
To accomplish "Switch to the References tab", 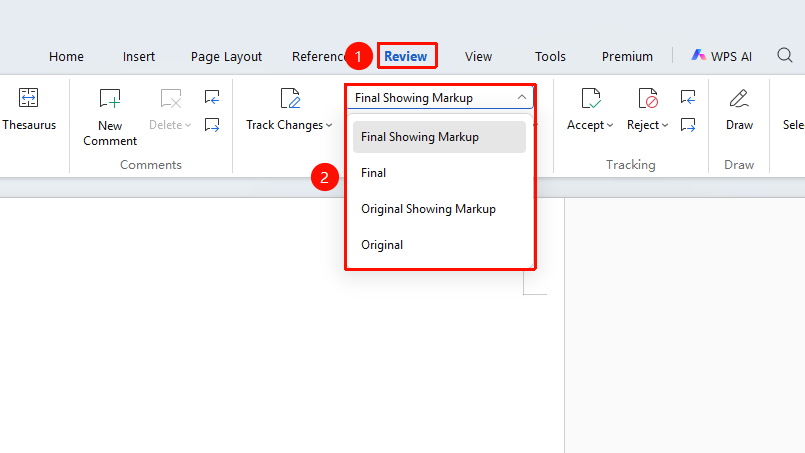I will point(318,56).
